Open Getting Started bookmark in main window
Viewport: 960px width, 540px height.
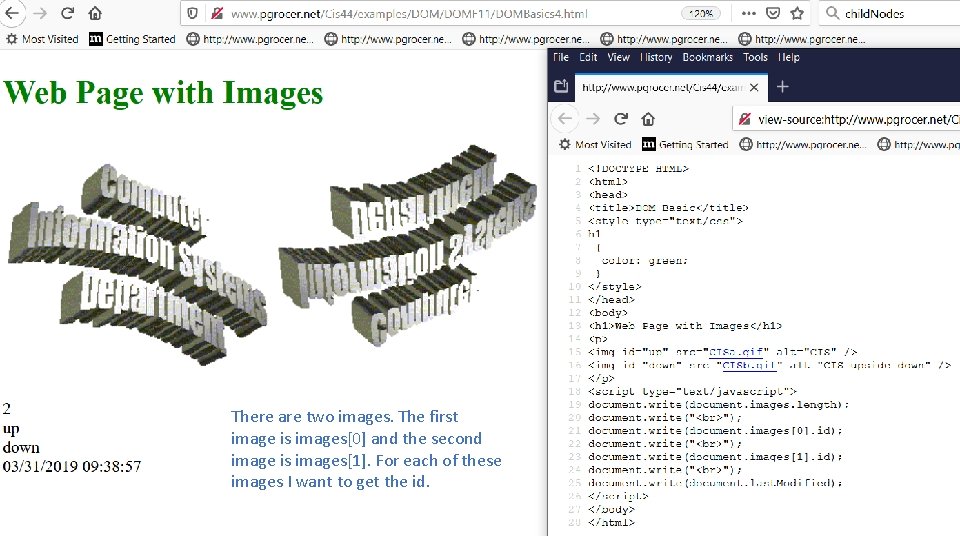(x=132, y=39)
